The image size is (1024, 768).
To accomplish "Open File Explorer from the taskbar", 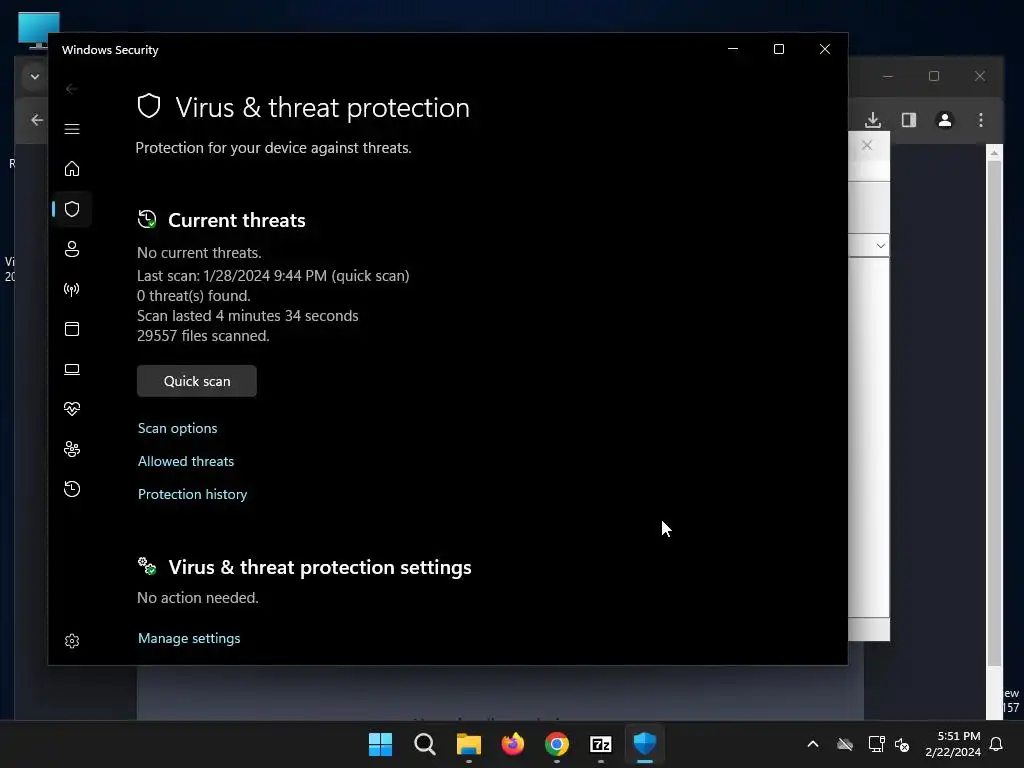I will coord(468,744).
